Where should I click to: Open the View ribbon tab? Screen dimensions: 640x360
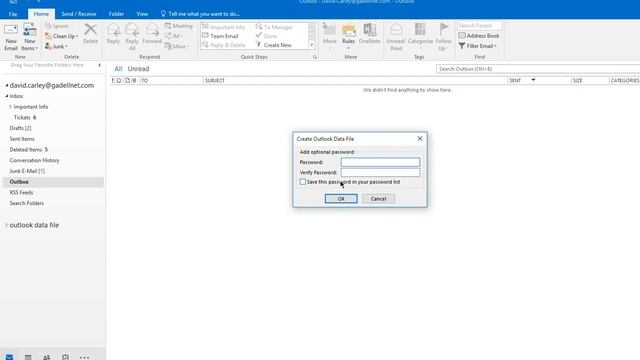pos(142,14)
